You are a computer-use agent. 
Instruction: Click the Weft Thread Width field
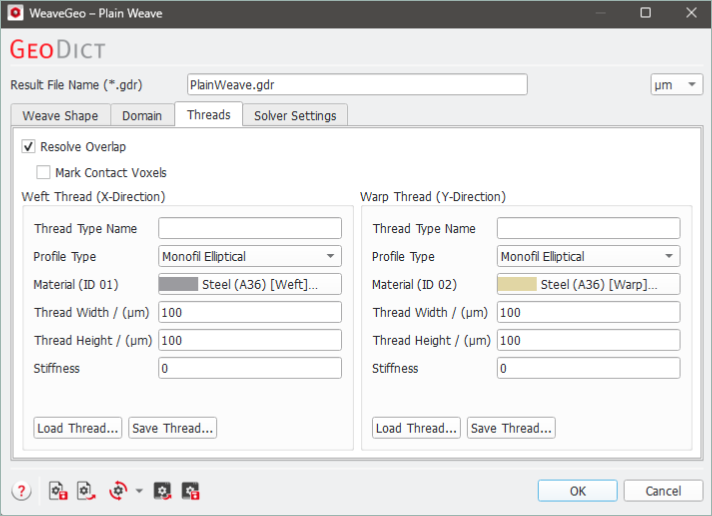[250, 313]
